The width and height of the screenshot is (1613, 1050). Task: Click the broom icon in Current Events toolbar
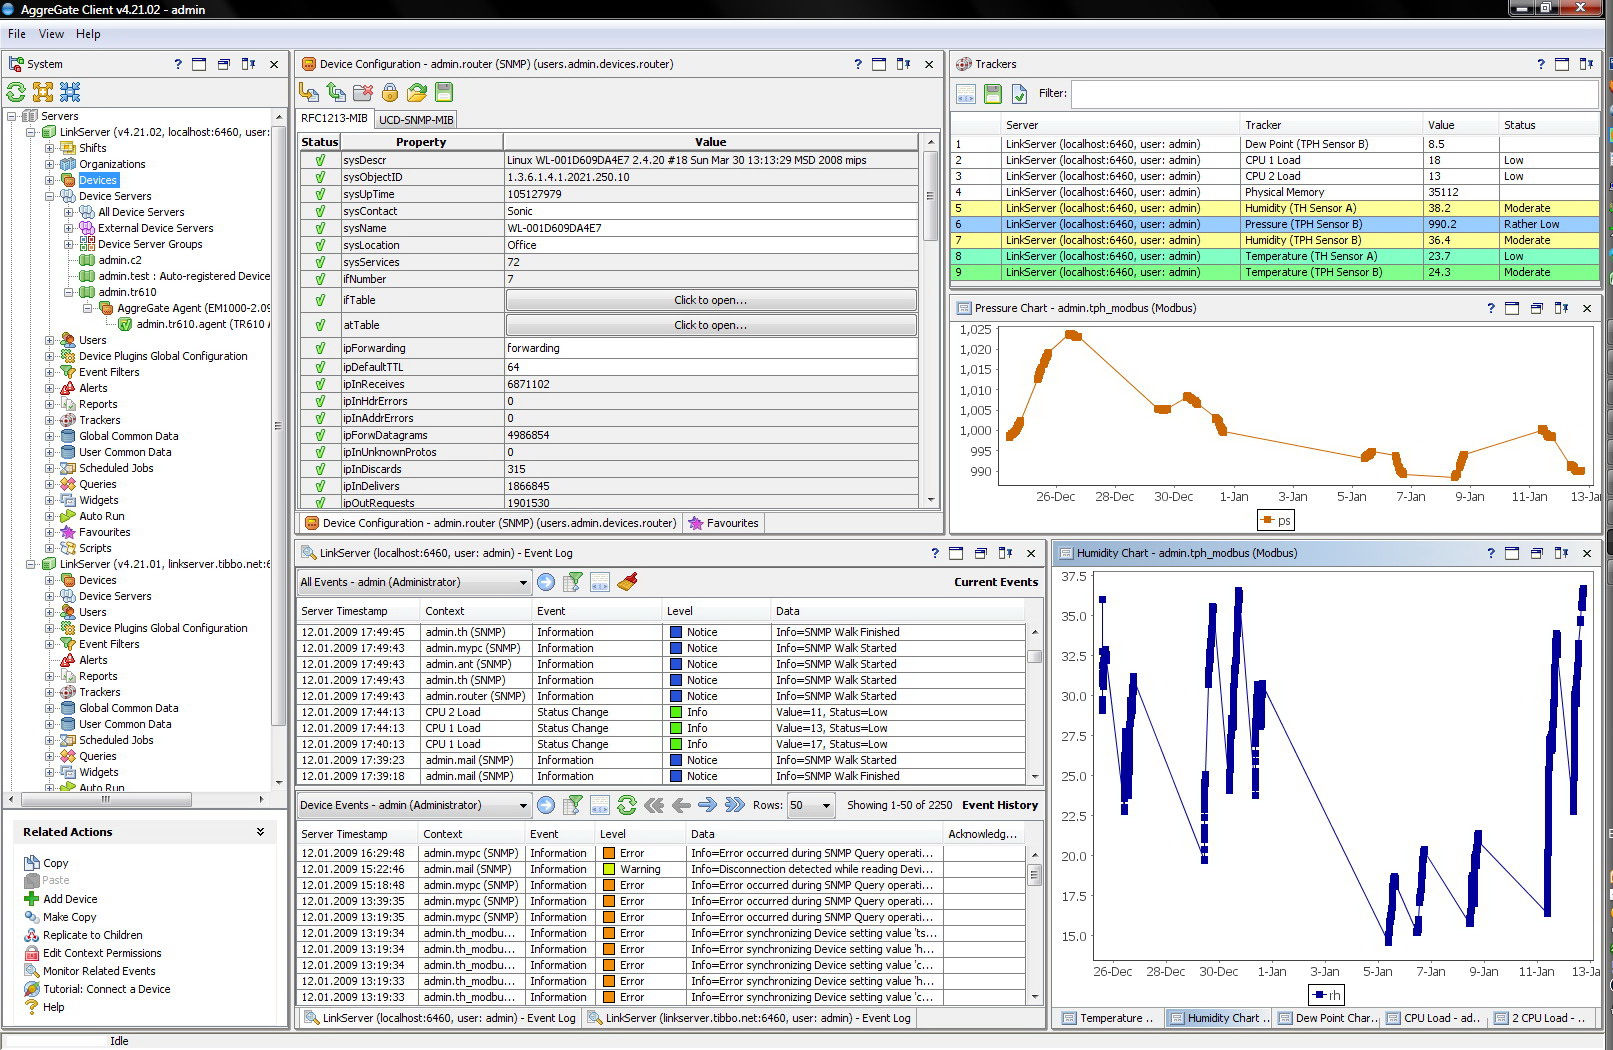pyautogui.click(x=627, y=582)
